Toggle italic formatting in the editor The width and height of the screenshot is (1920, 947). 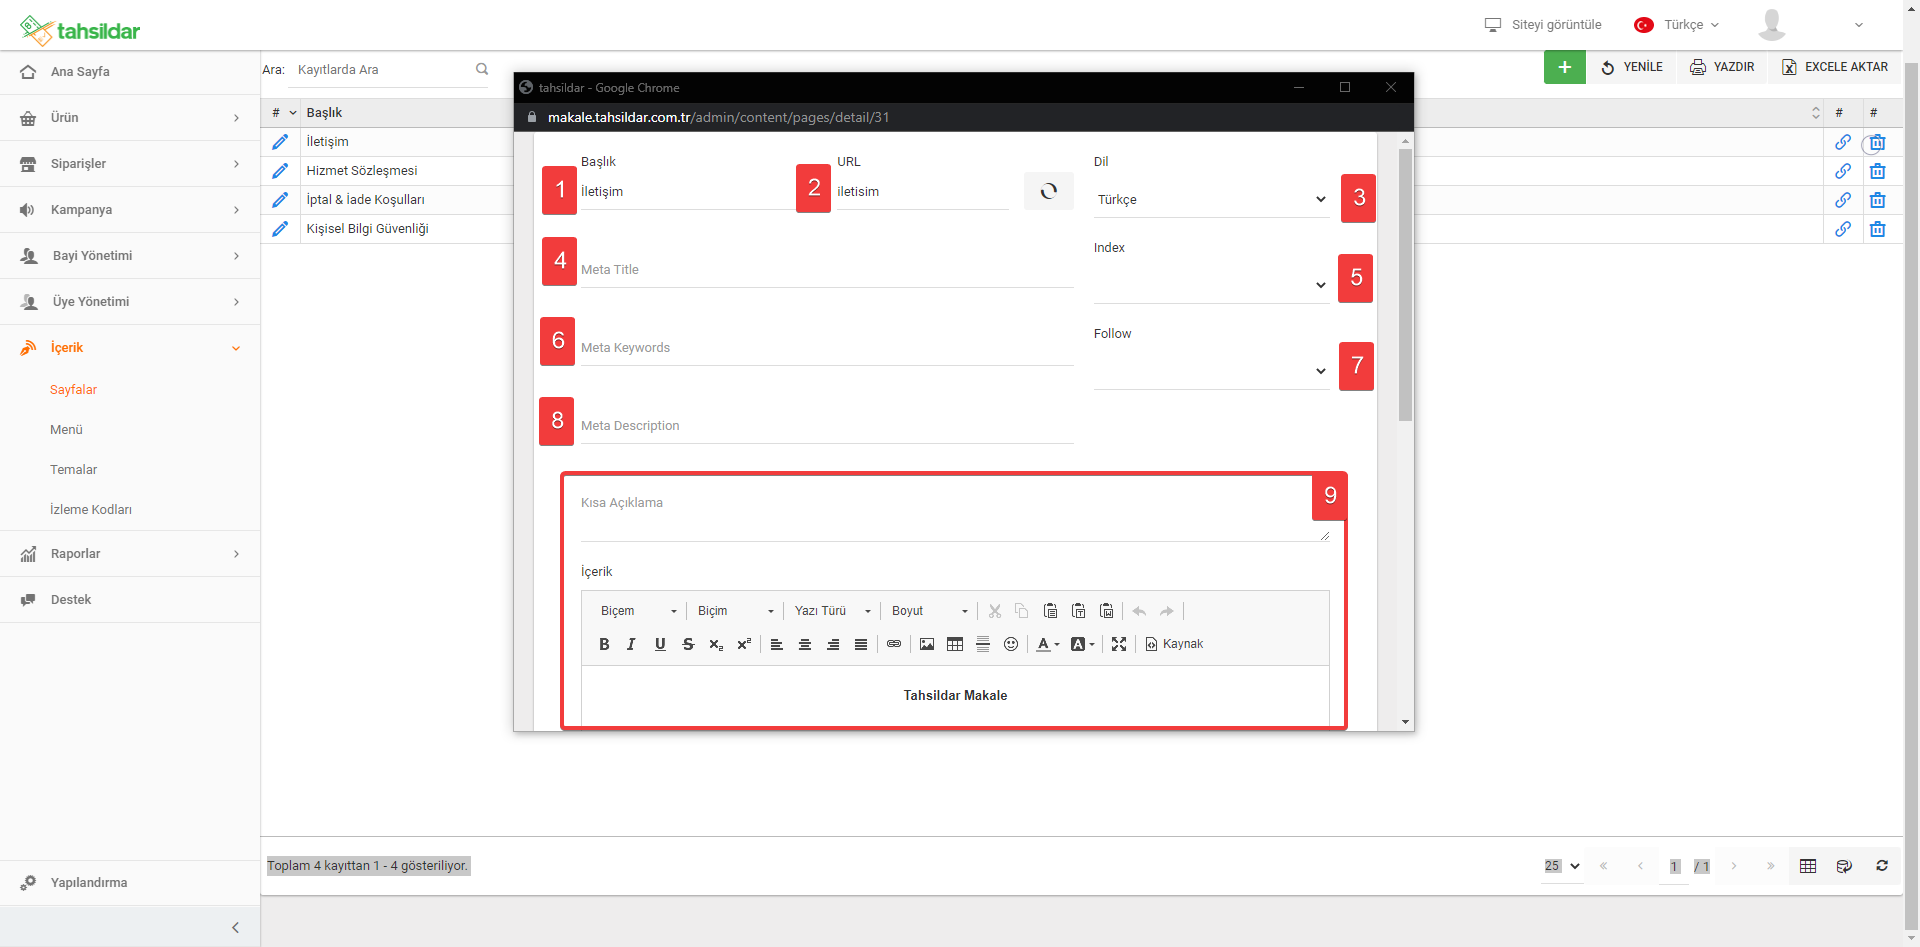click(631, 644)
